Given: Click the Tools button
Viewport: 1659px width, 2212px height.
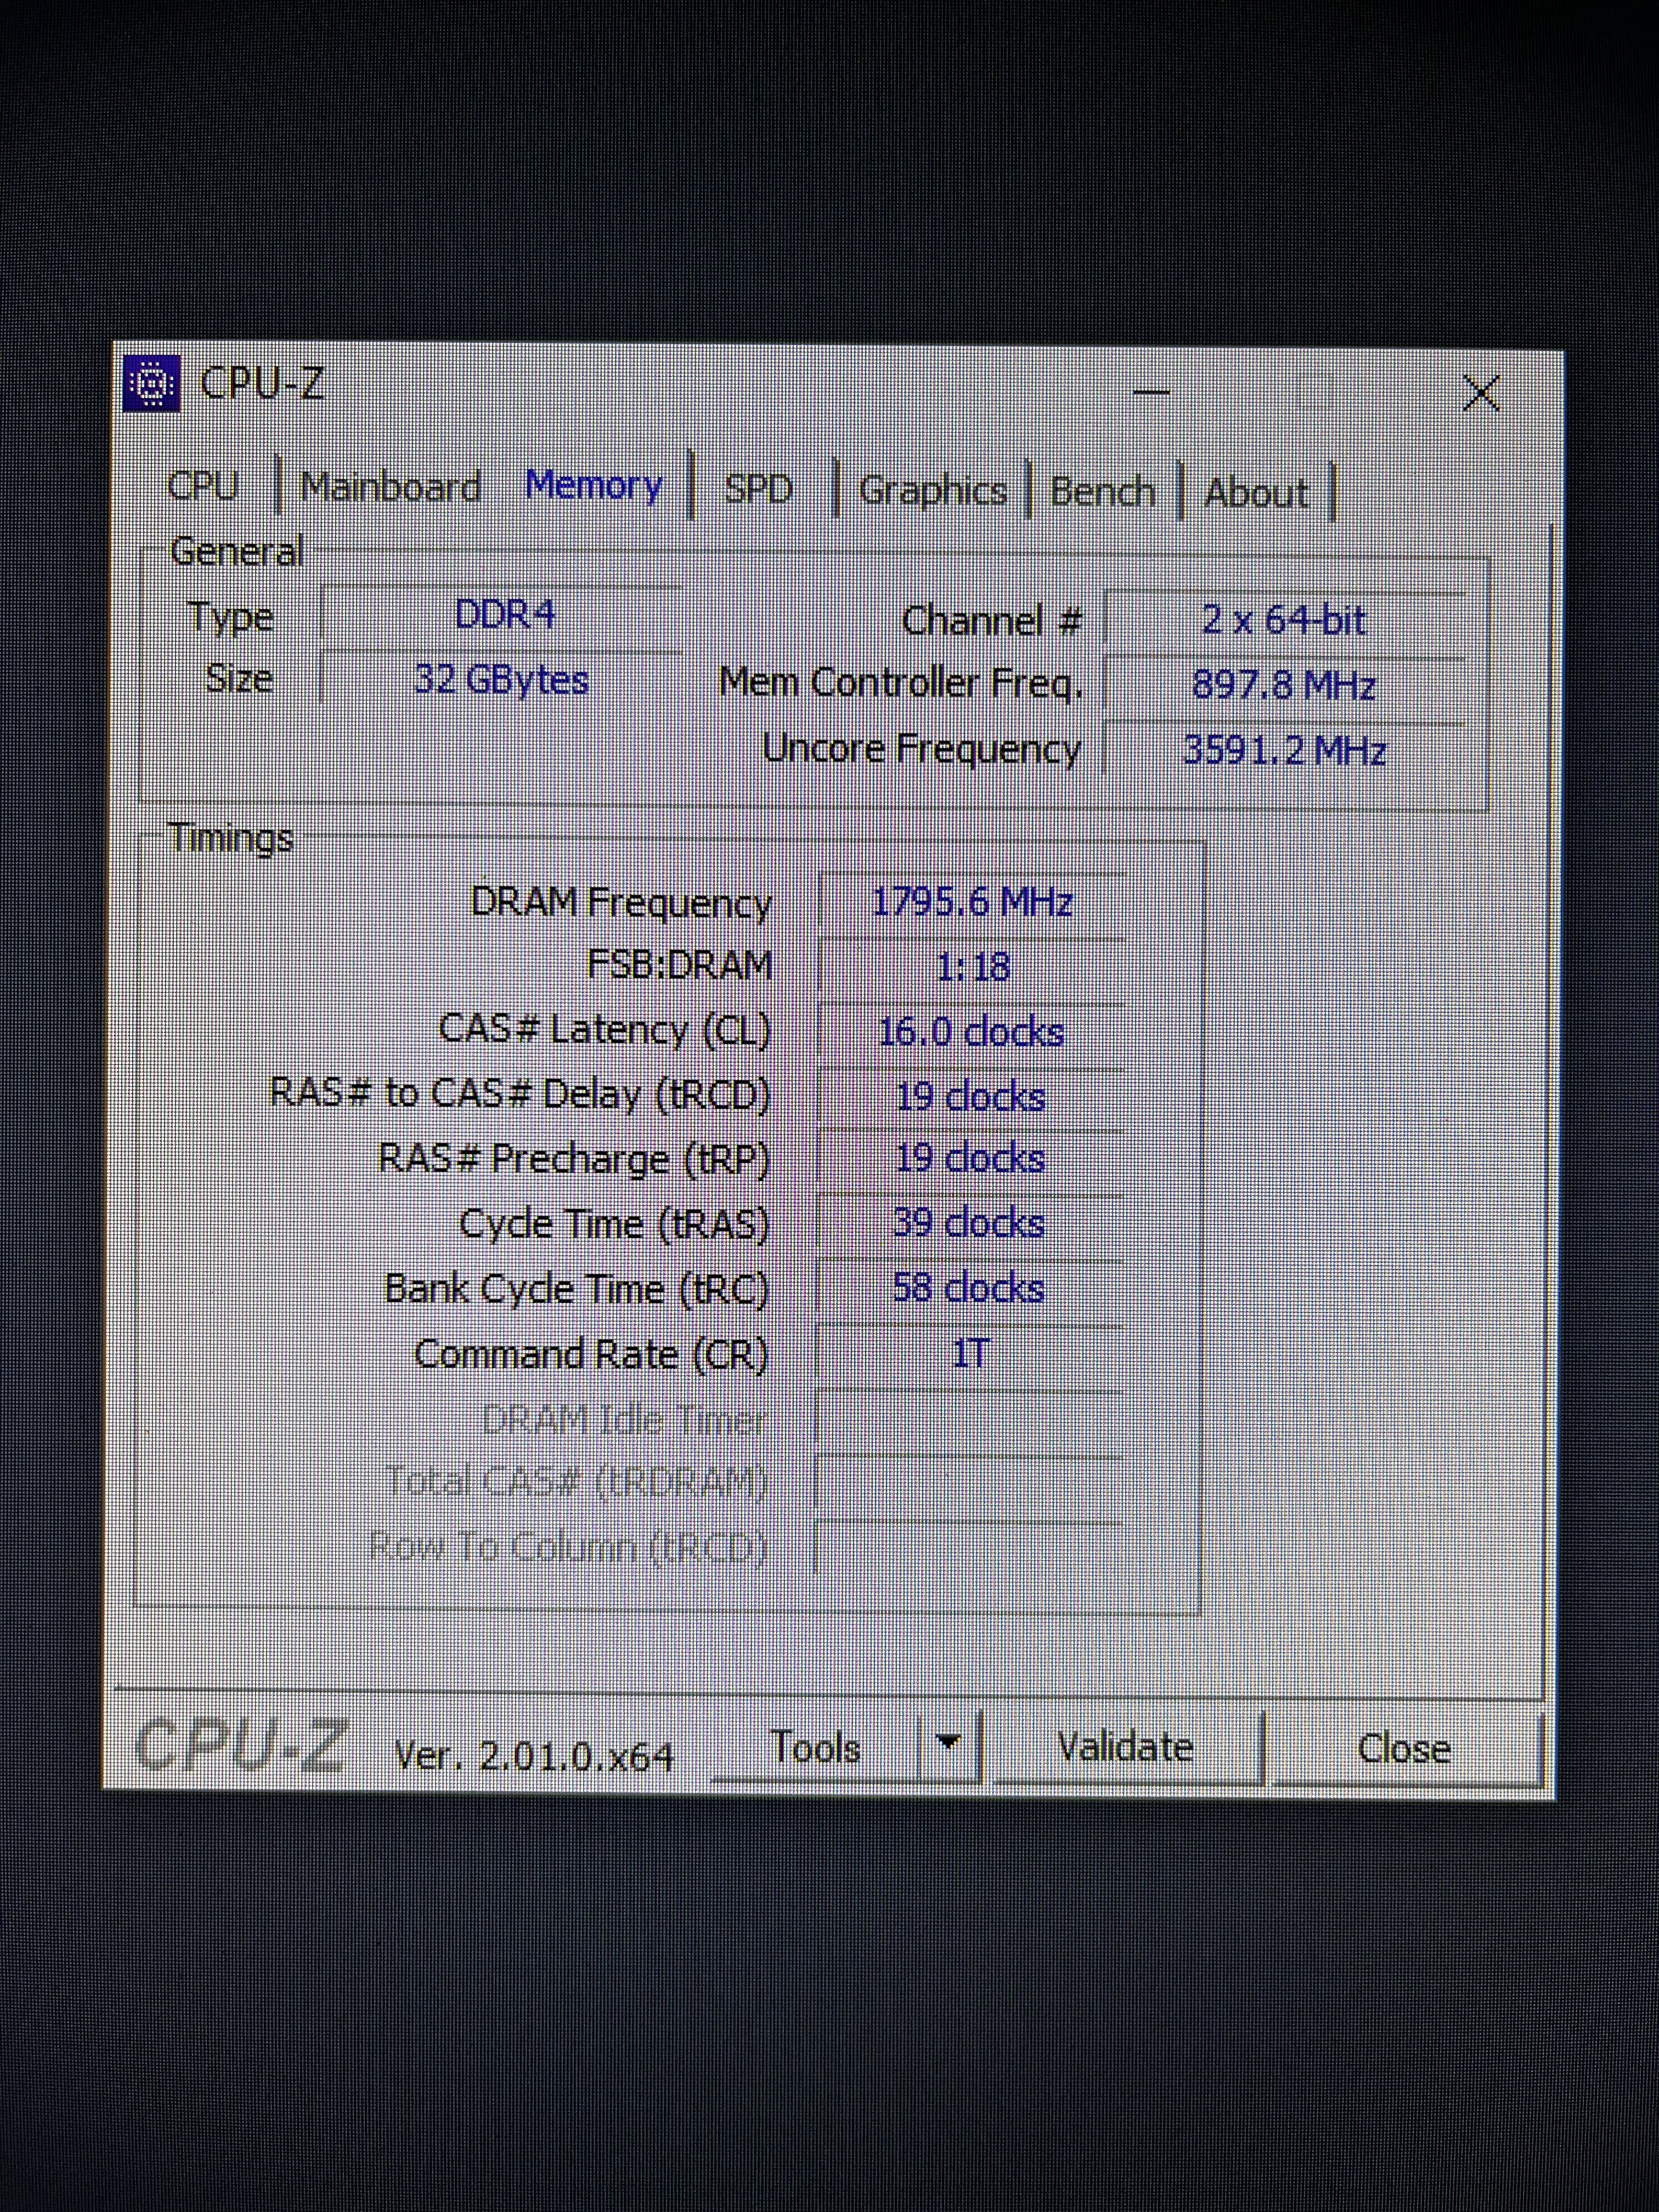Looking at the screenshot, I should pos(814,1747).
